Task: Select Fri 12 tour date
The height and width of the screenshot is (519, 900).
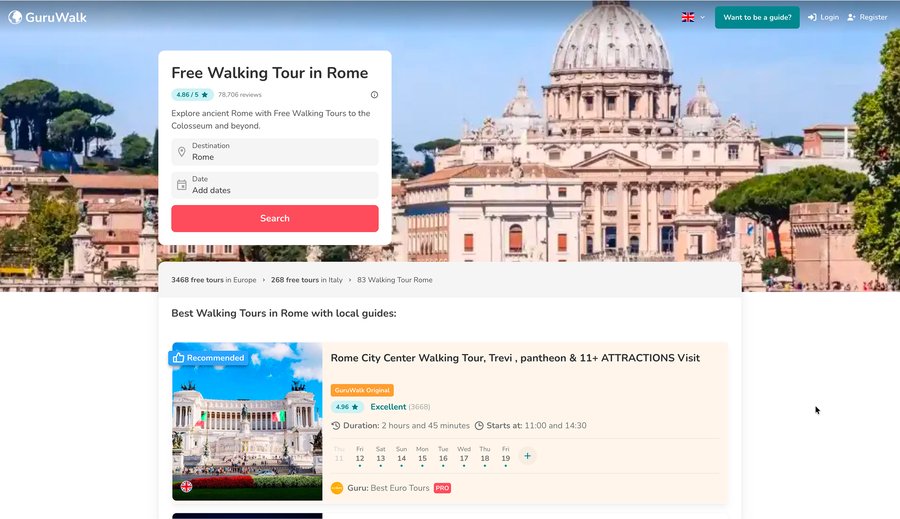Action: pyautogui.click(x=360, y=455)
